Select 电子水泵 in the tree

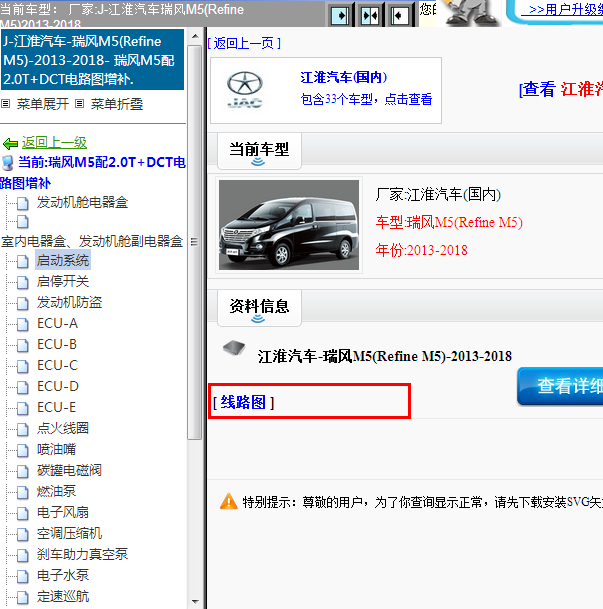(63, 575)
